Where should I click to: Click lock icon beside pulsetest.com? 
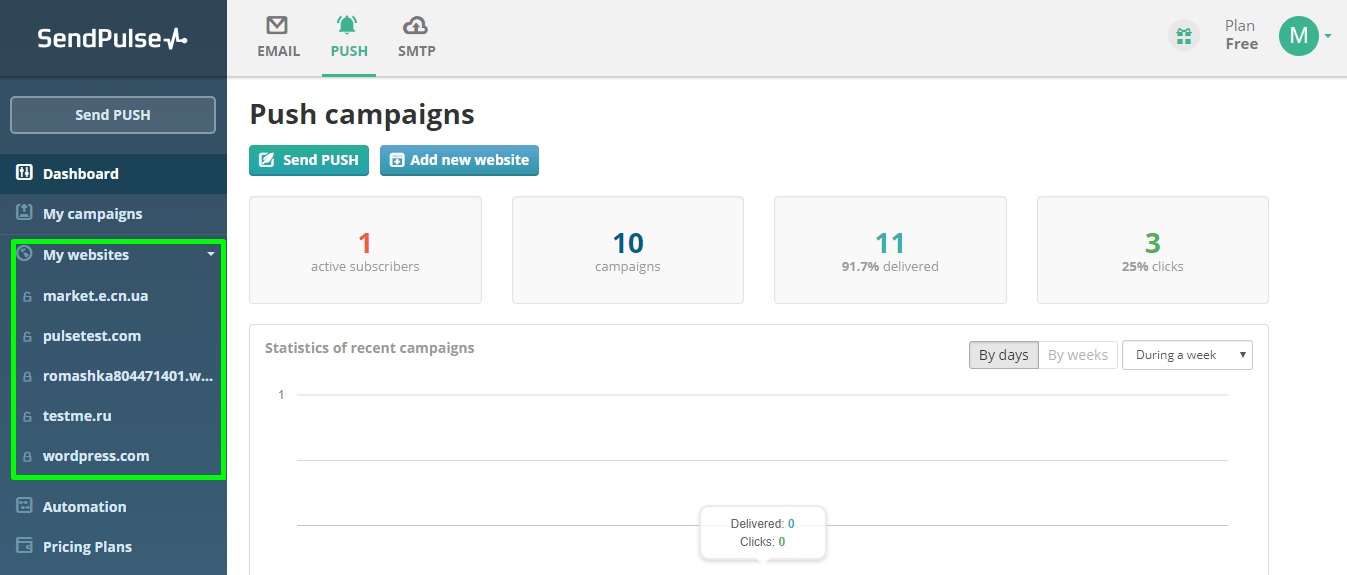tap(27, 337)
